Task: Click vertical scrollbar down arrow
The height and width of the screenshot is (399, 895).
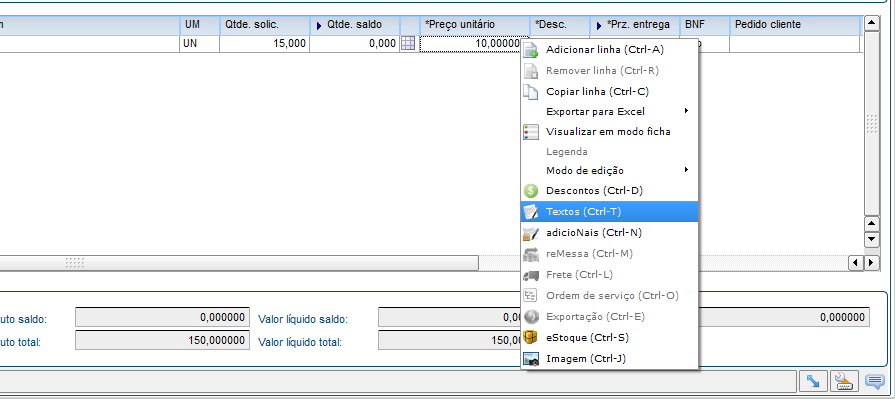Action: pyautogui.click(x=872, y=239)
